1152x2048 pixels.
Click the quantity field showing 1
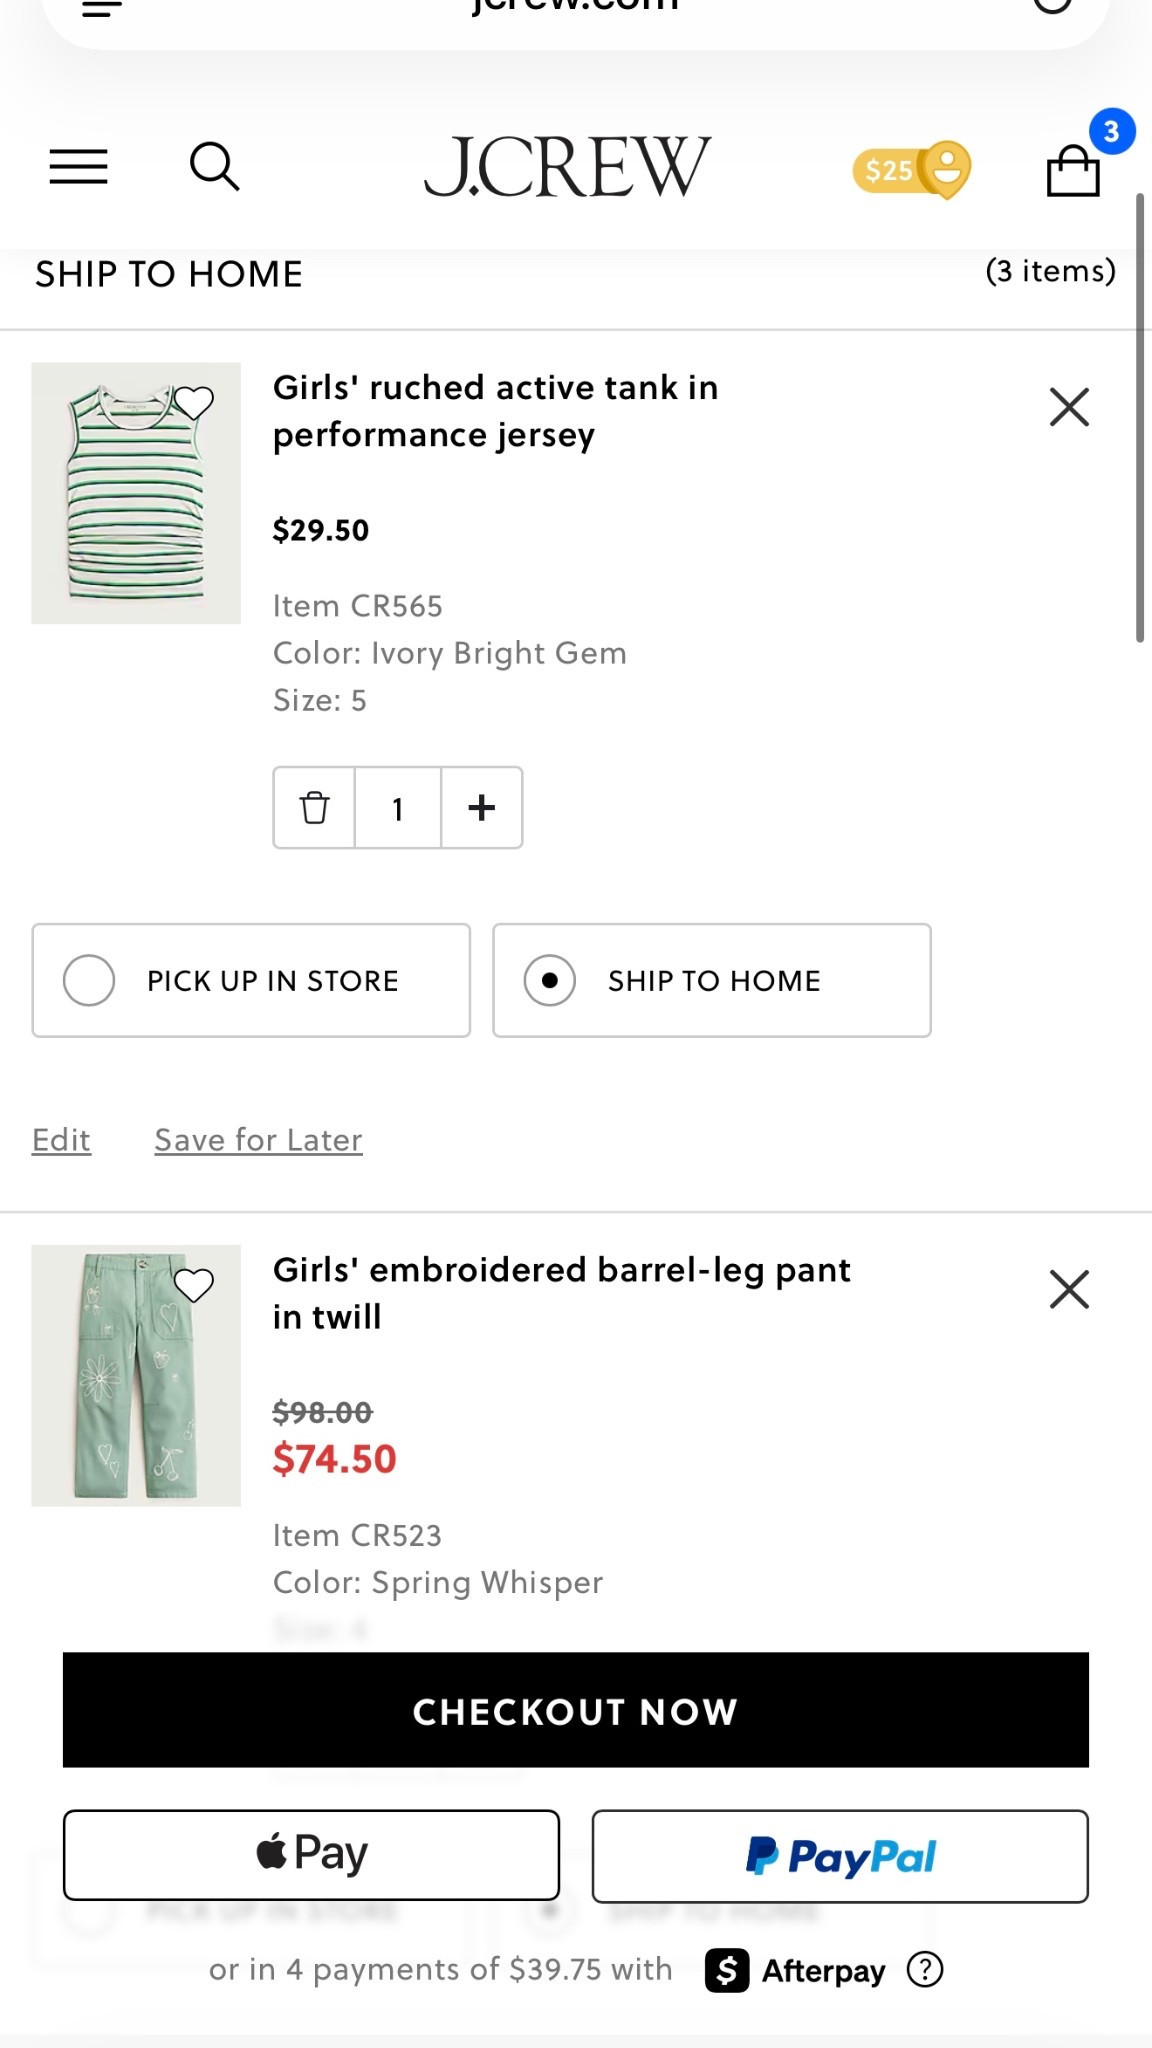pyautogui.click(x=398, y=808)
